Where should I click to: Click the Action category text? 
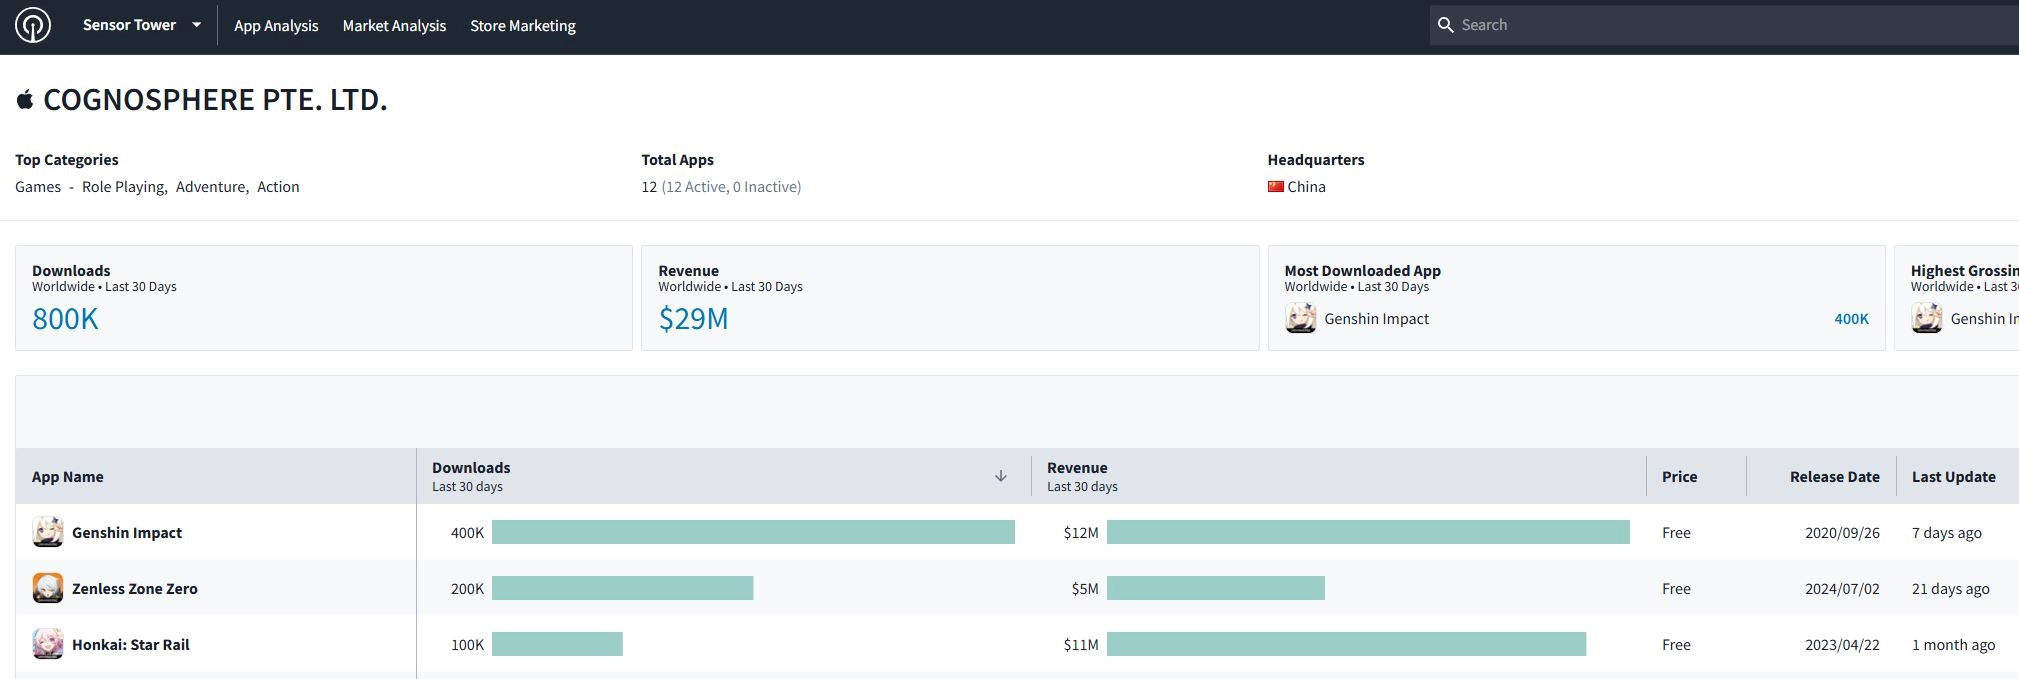point(278,187)
